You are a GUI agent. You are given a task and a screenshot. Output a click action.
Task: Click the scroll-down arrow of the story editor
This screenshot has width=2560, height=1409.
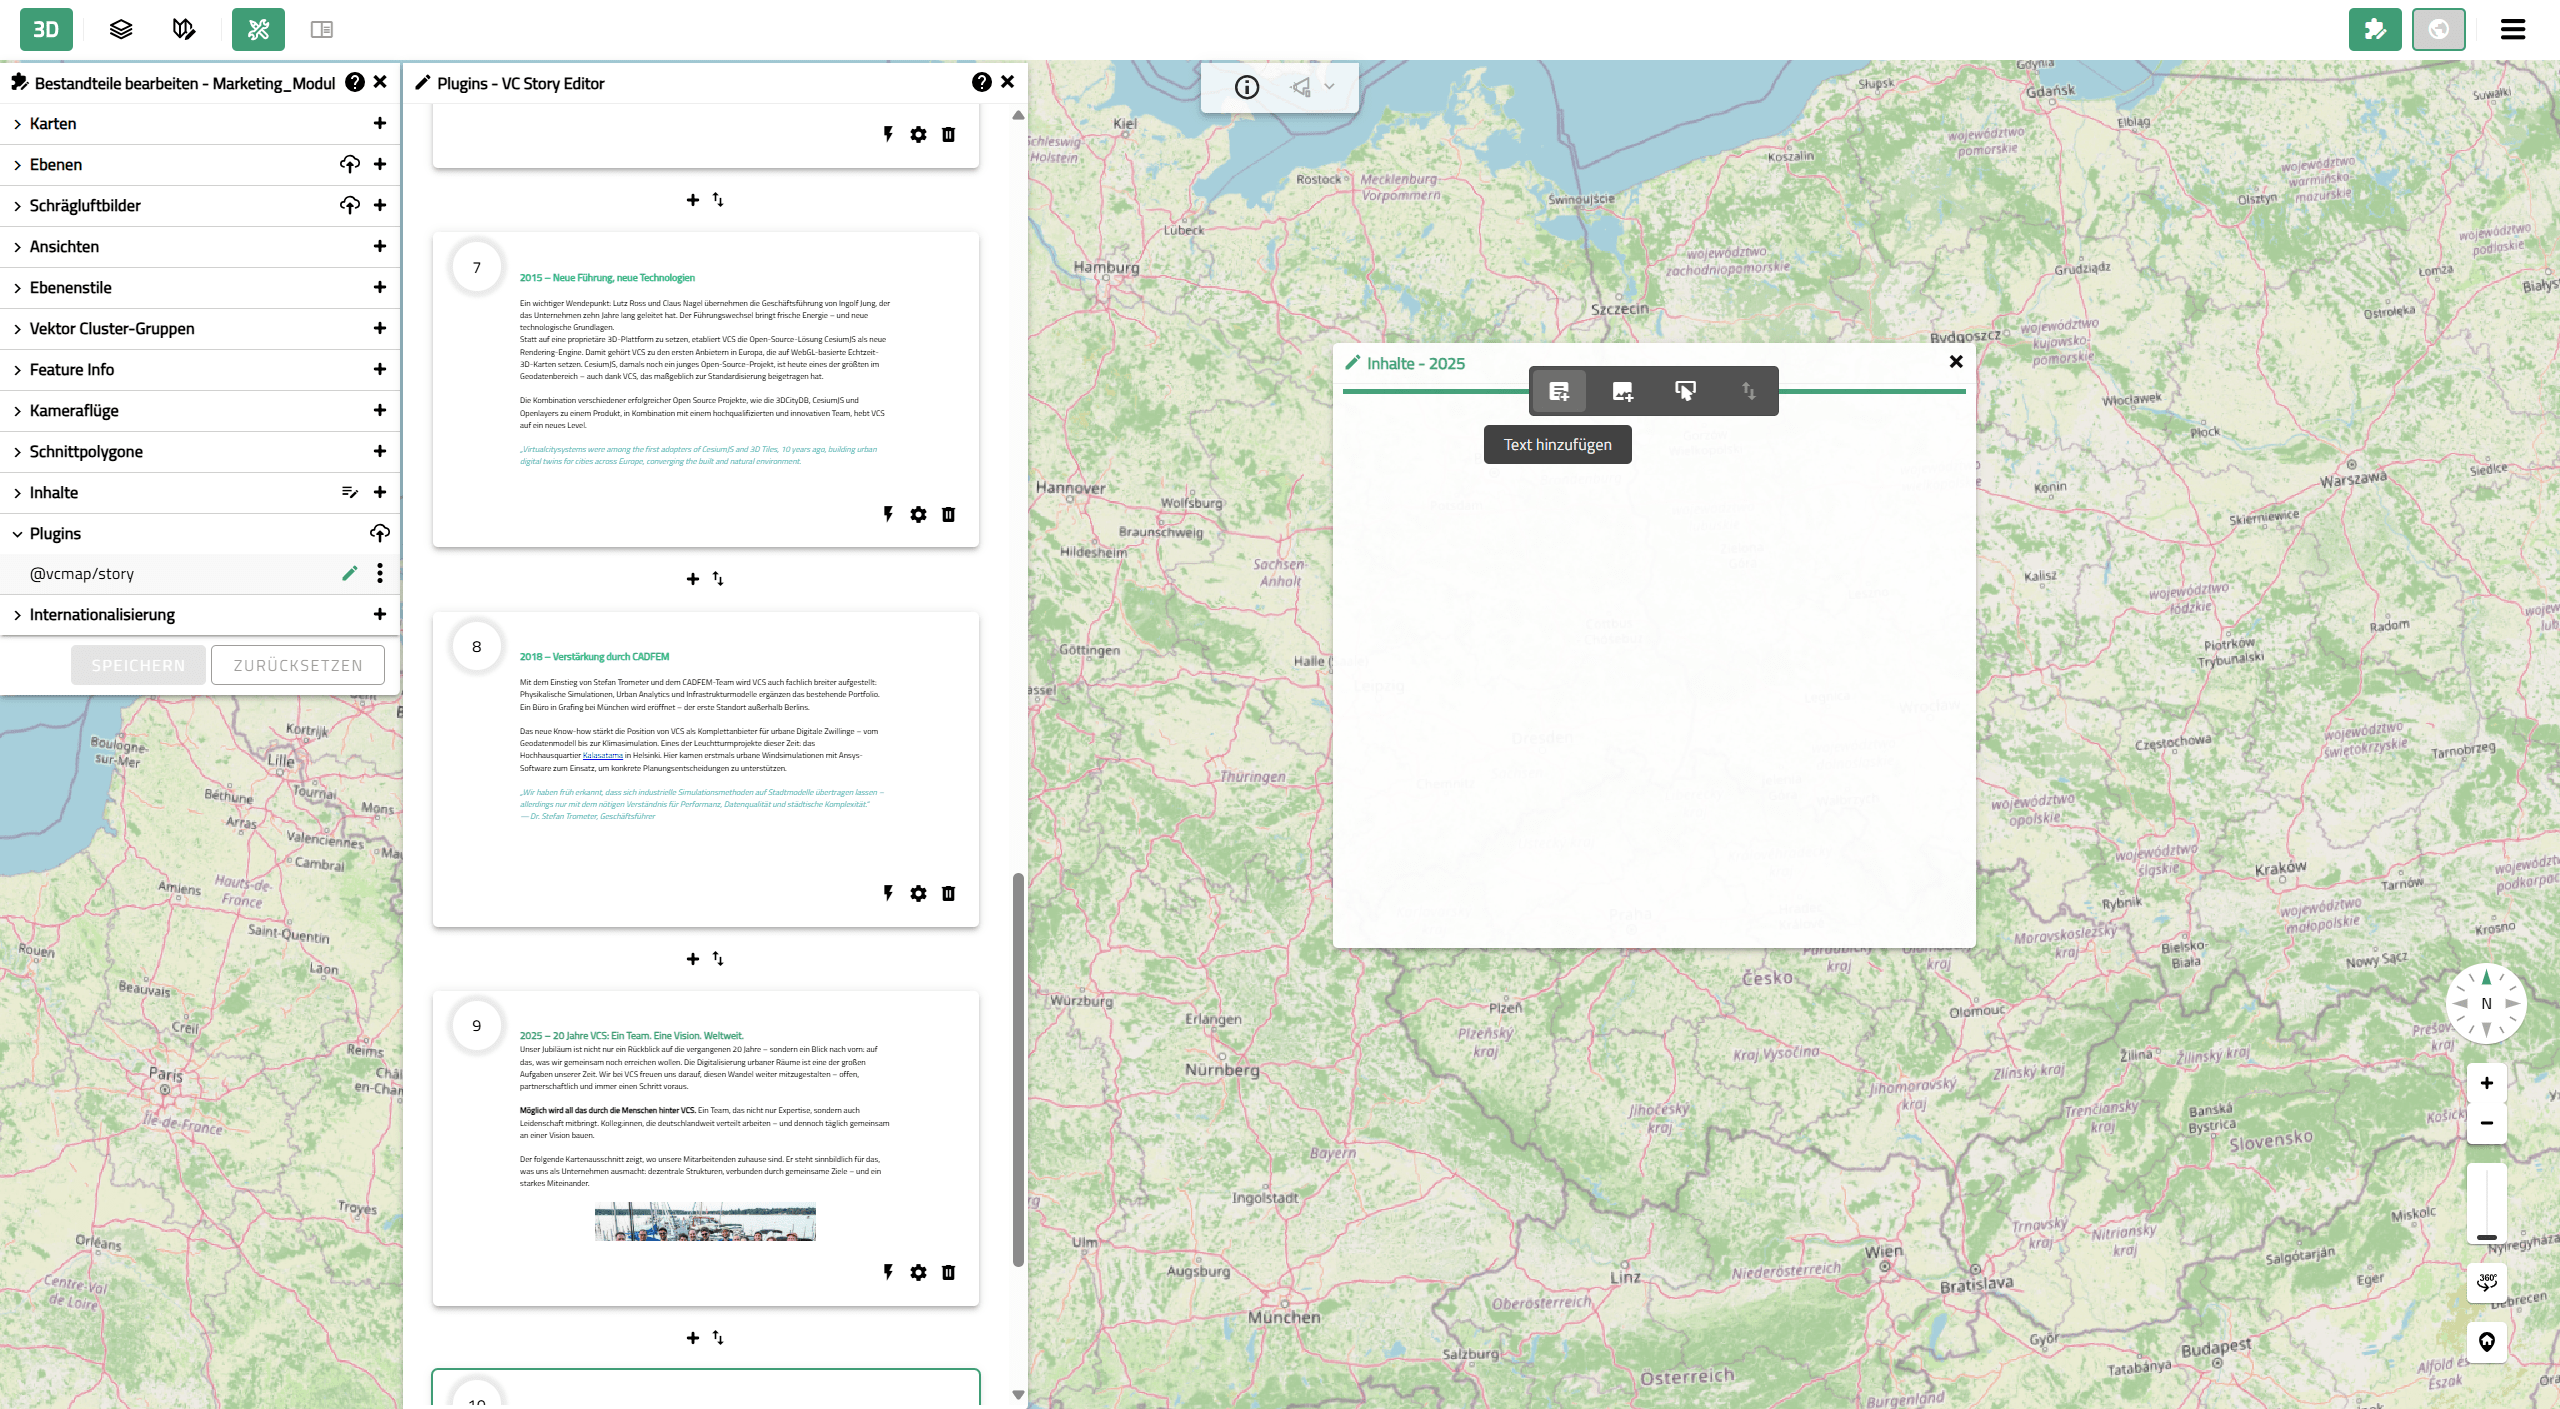tap(1018, 1394)
